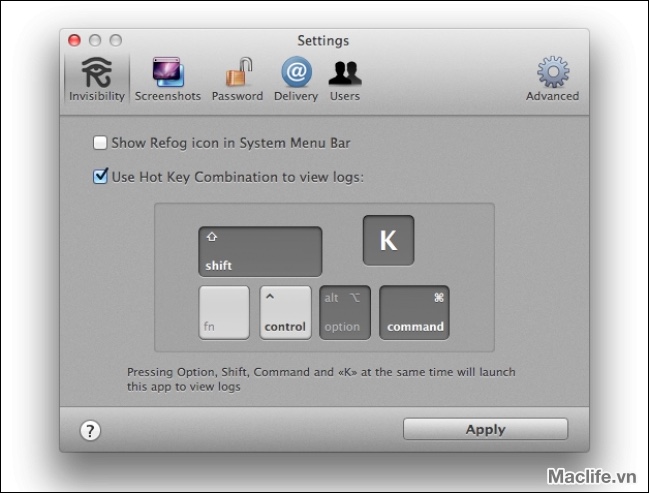Viewport: 649px width, 493px height.
Task: Click the hotkey description text 'Pressing Option, Shift, Command'
Action: 321,379
